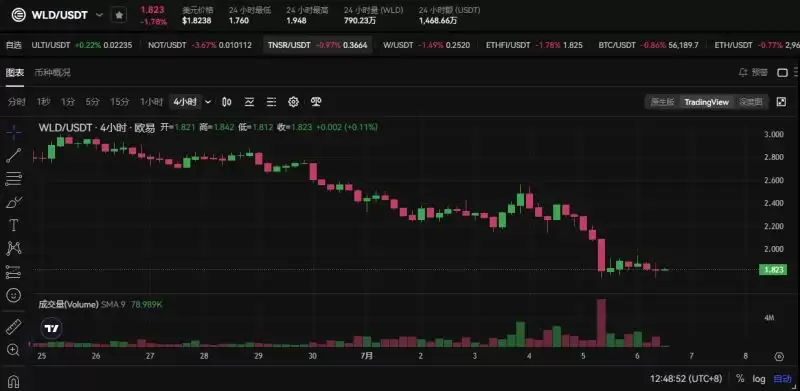Toggle the magnet snap tool
The height and width of the screenshot is (391, 800).
coord(14,381)
